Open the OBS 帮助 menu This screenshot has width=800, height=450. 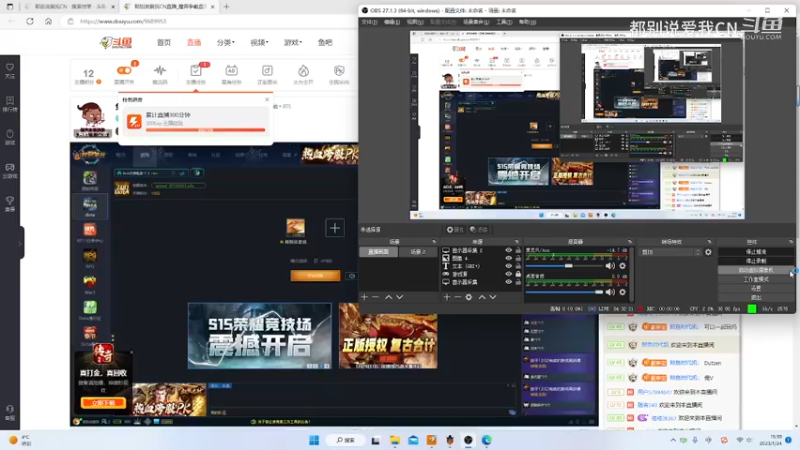[x=527, y=22]
